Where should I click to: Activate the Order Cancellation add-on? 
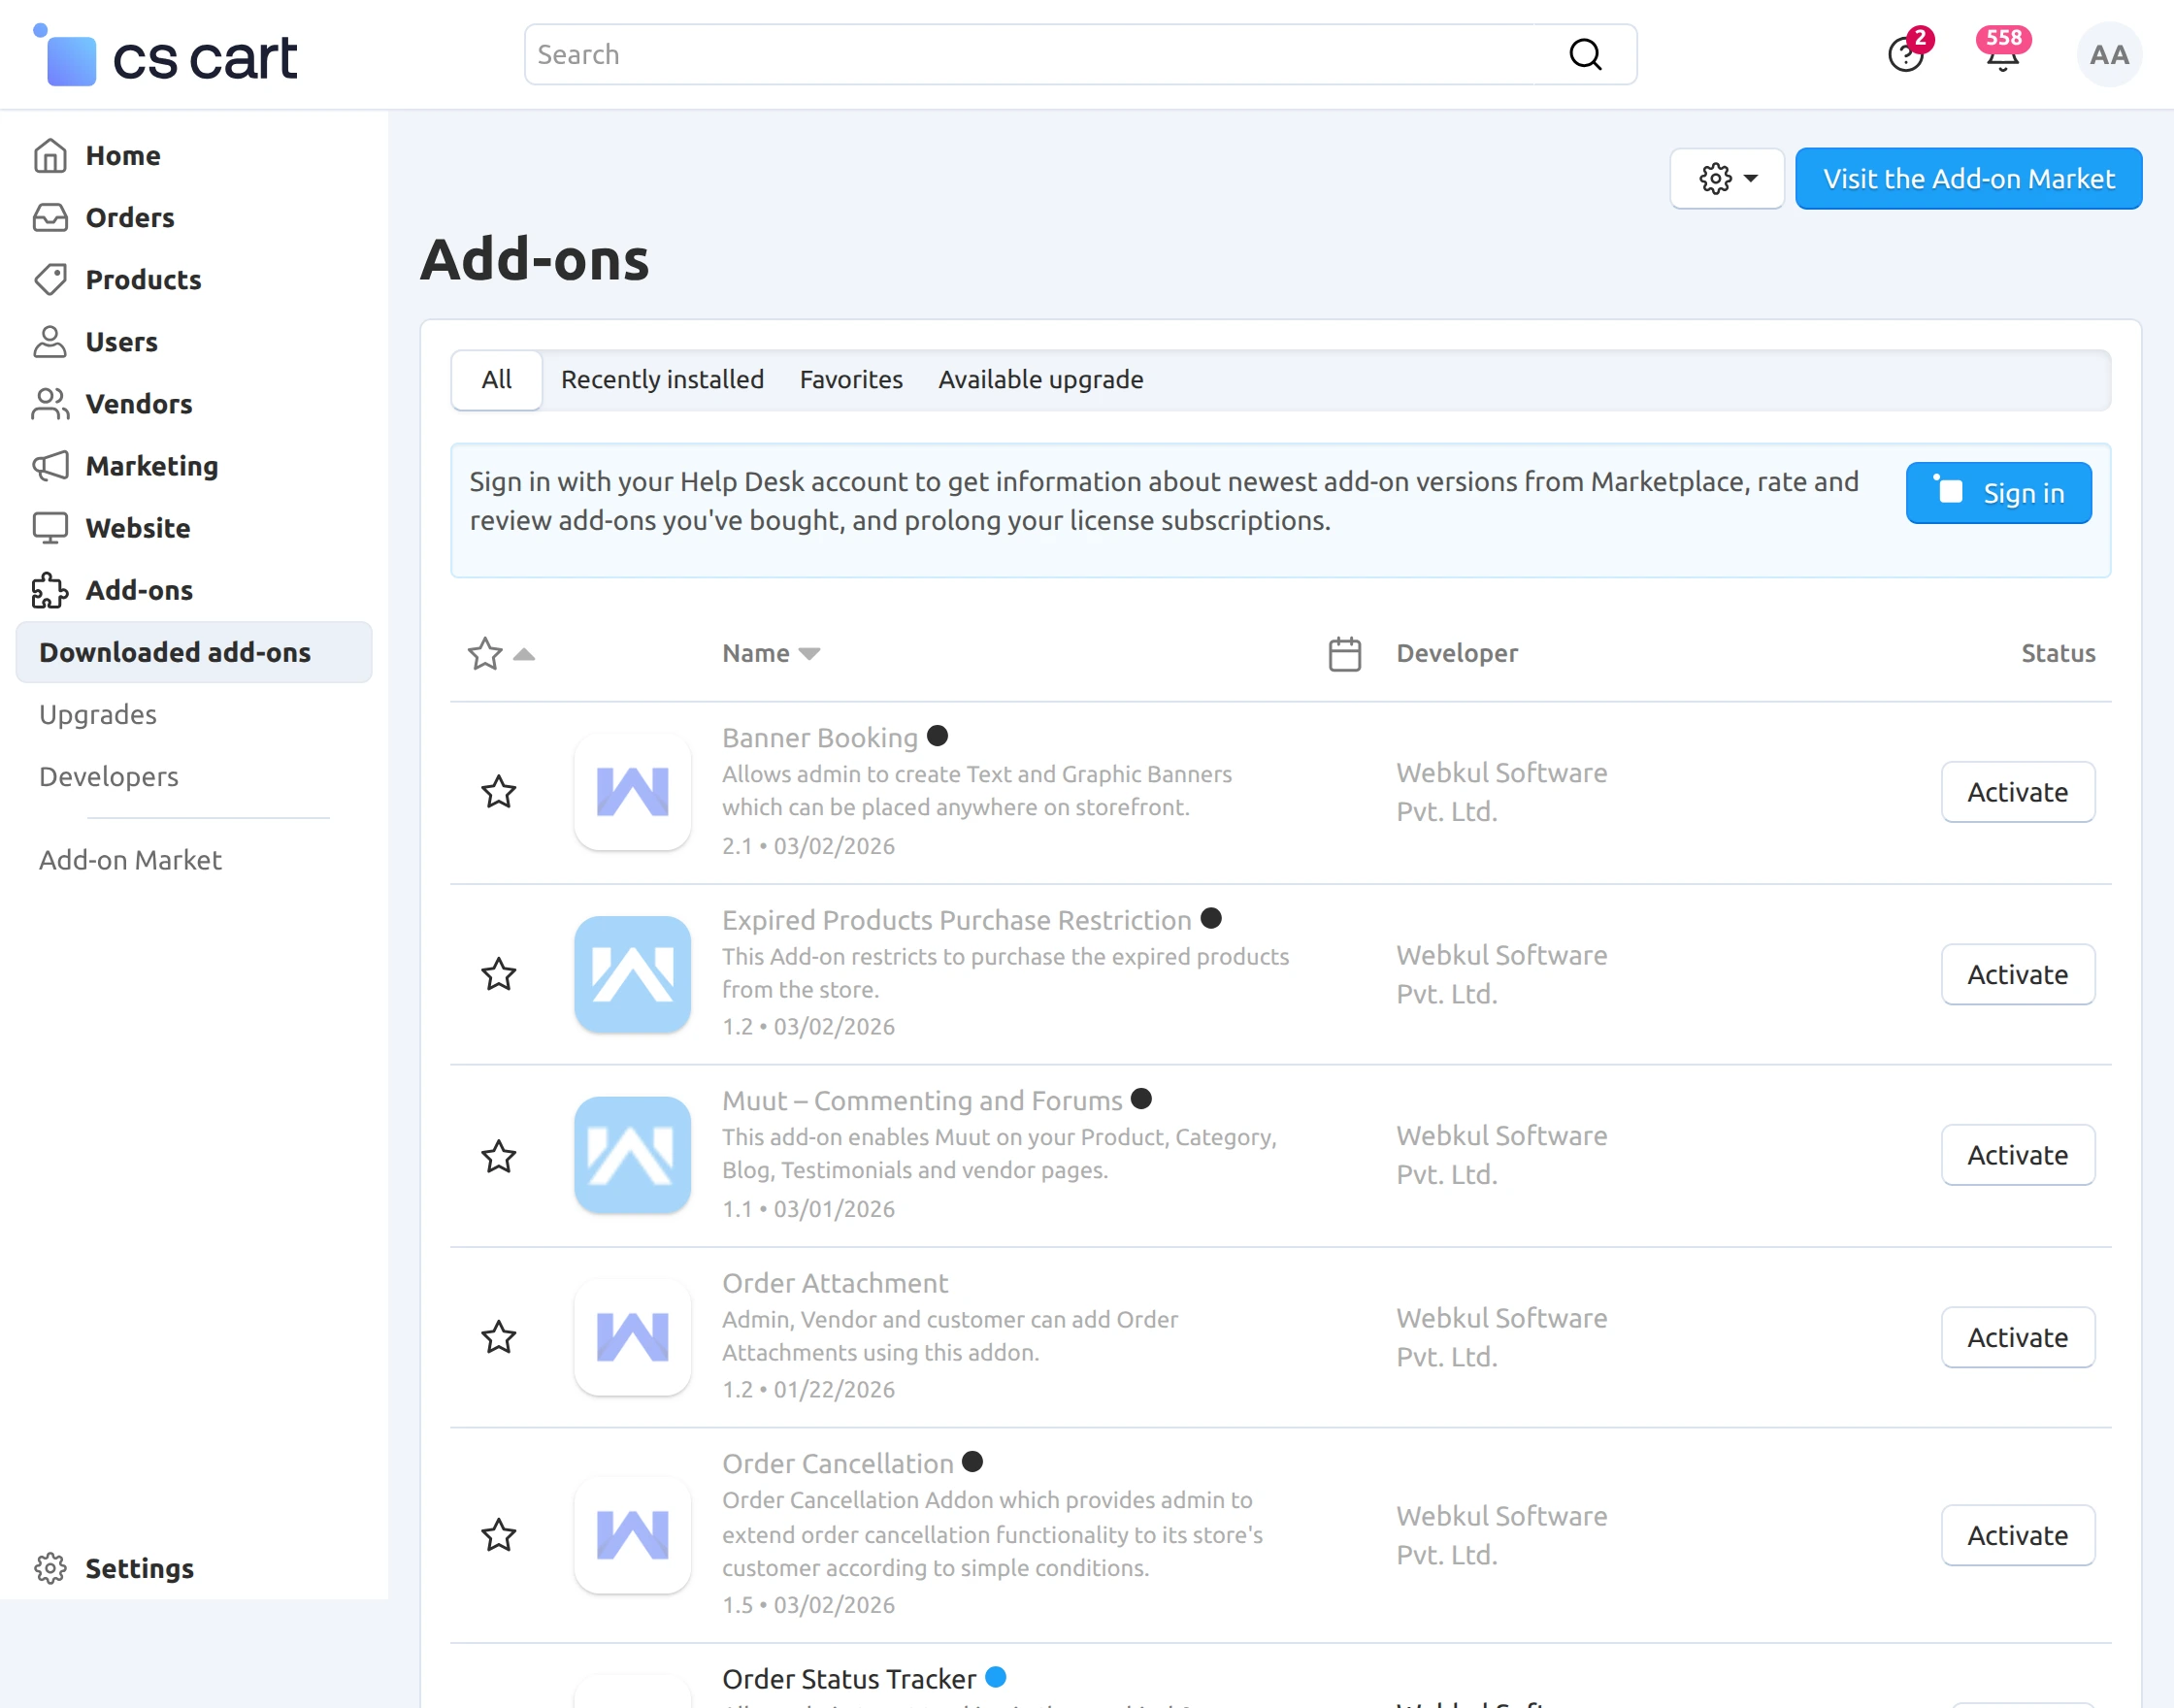pyautogui.click(x=2018, y=1535)
